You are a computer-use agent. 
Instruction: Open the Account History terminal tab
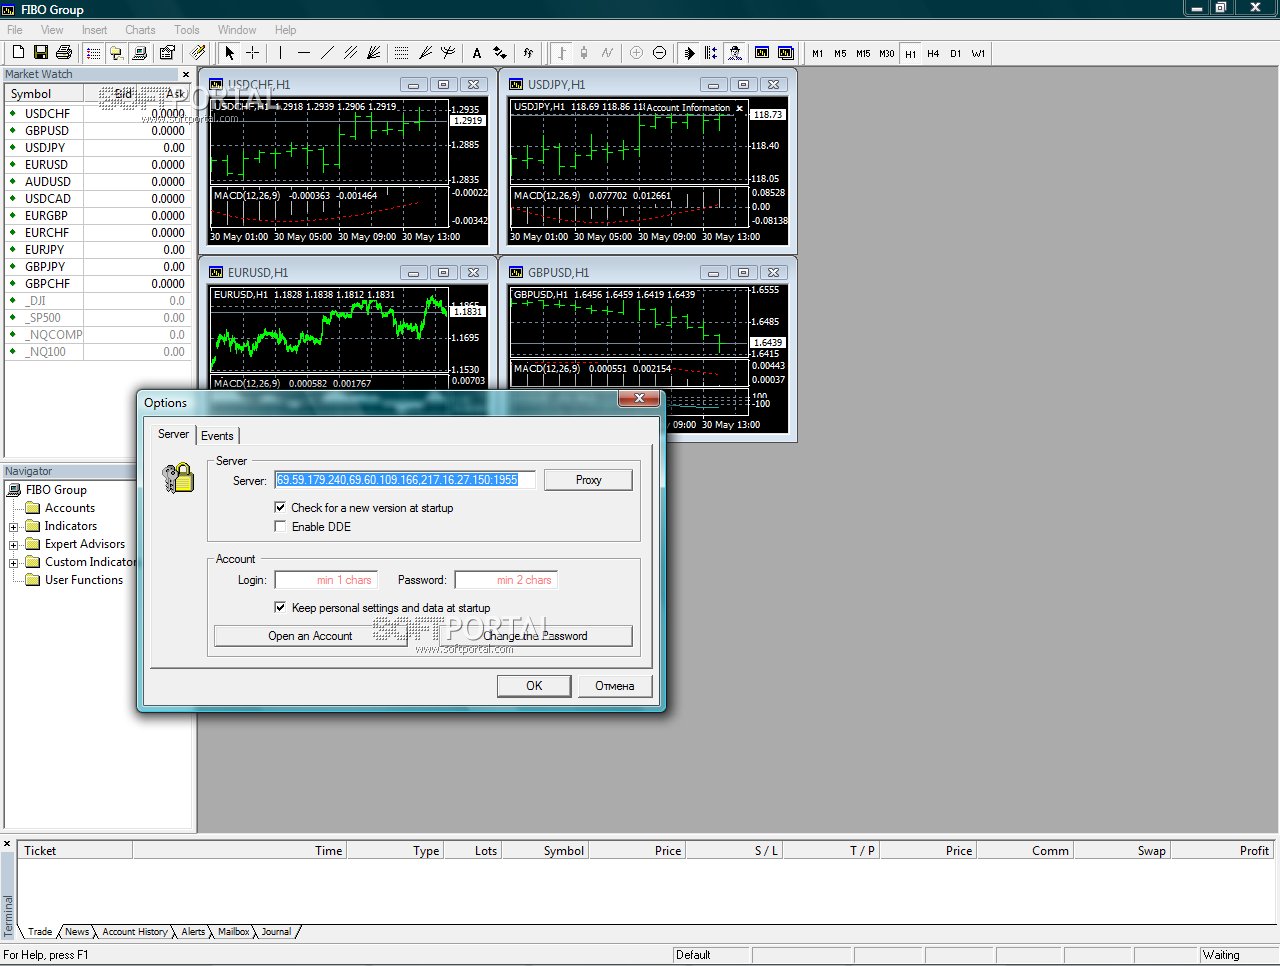(135, 932)
